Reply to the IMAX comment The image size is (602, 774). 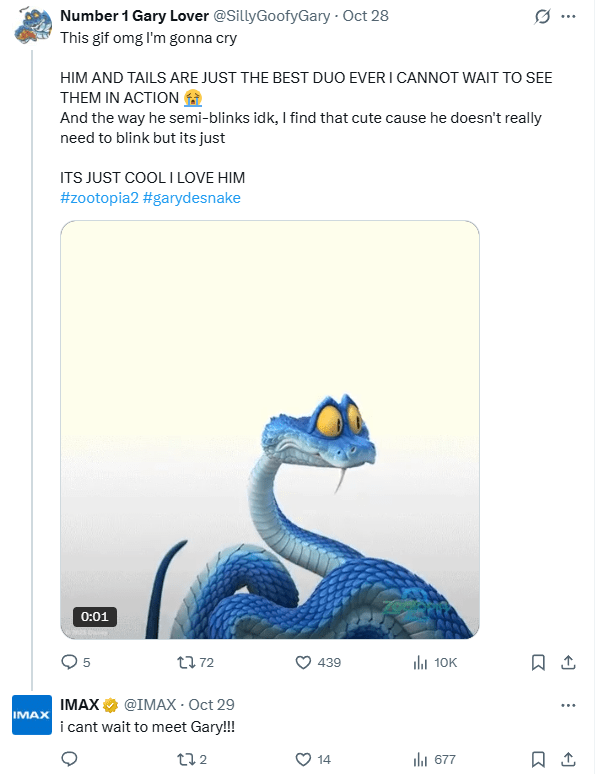click(x=69, y=759)
